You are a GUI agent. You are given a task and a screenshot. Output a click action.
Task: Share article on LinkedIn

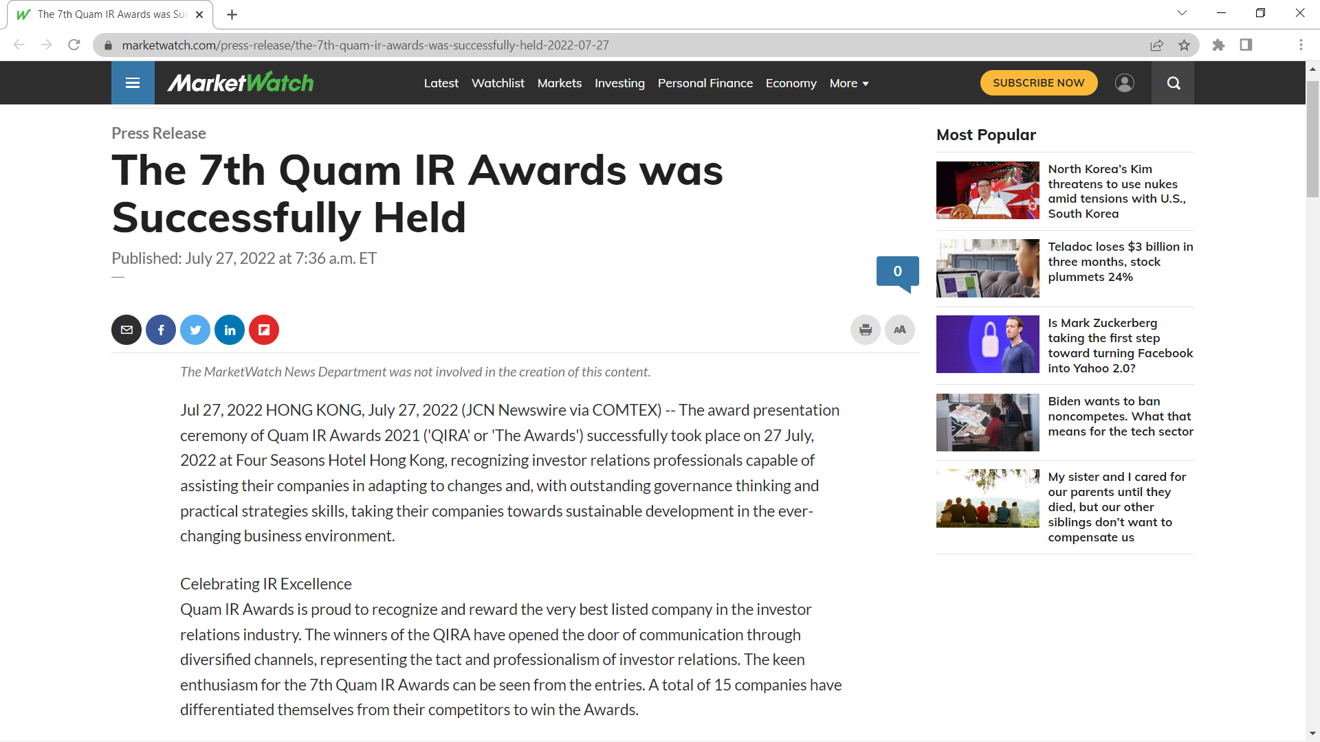pyautogui.click(x=229, y=330)
